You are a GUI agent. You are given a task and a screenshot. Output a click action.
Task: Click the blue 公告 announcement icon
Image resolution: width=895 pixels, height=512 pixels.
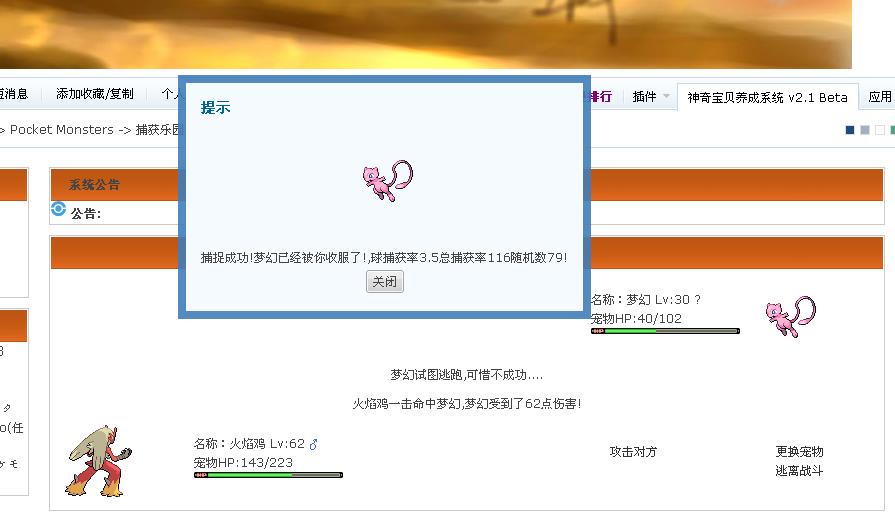click(x=58, y=209)
